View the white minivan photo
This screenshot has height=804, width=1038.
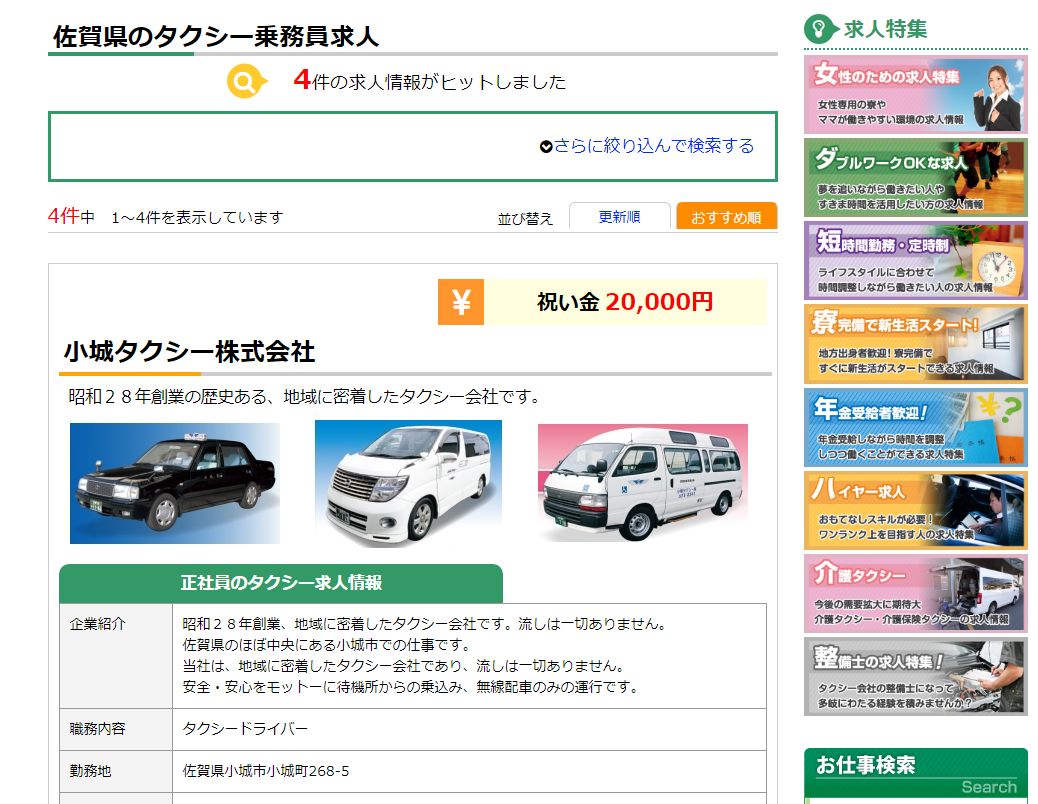(x=408, y=483)
